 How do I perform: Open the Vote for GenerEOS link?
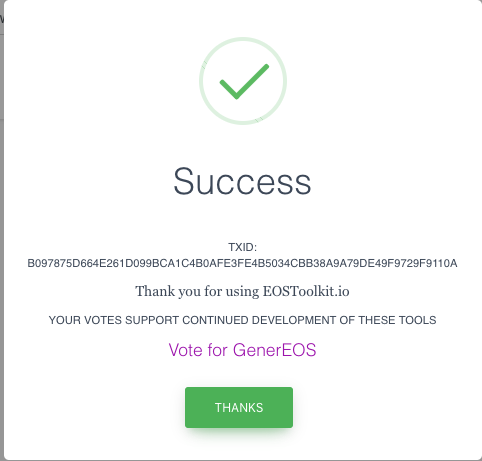[x=242, y=350]
